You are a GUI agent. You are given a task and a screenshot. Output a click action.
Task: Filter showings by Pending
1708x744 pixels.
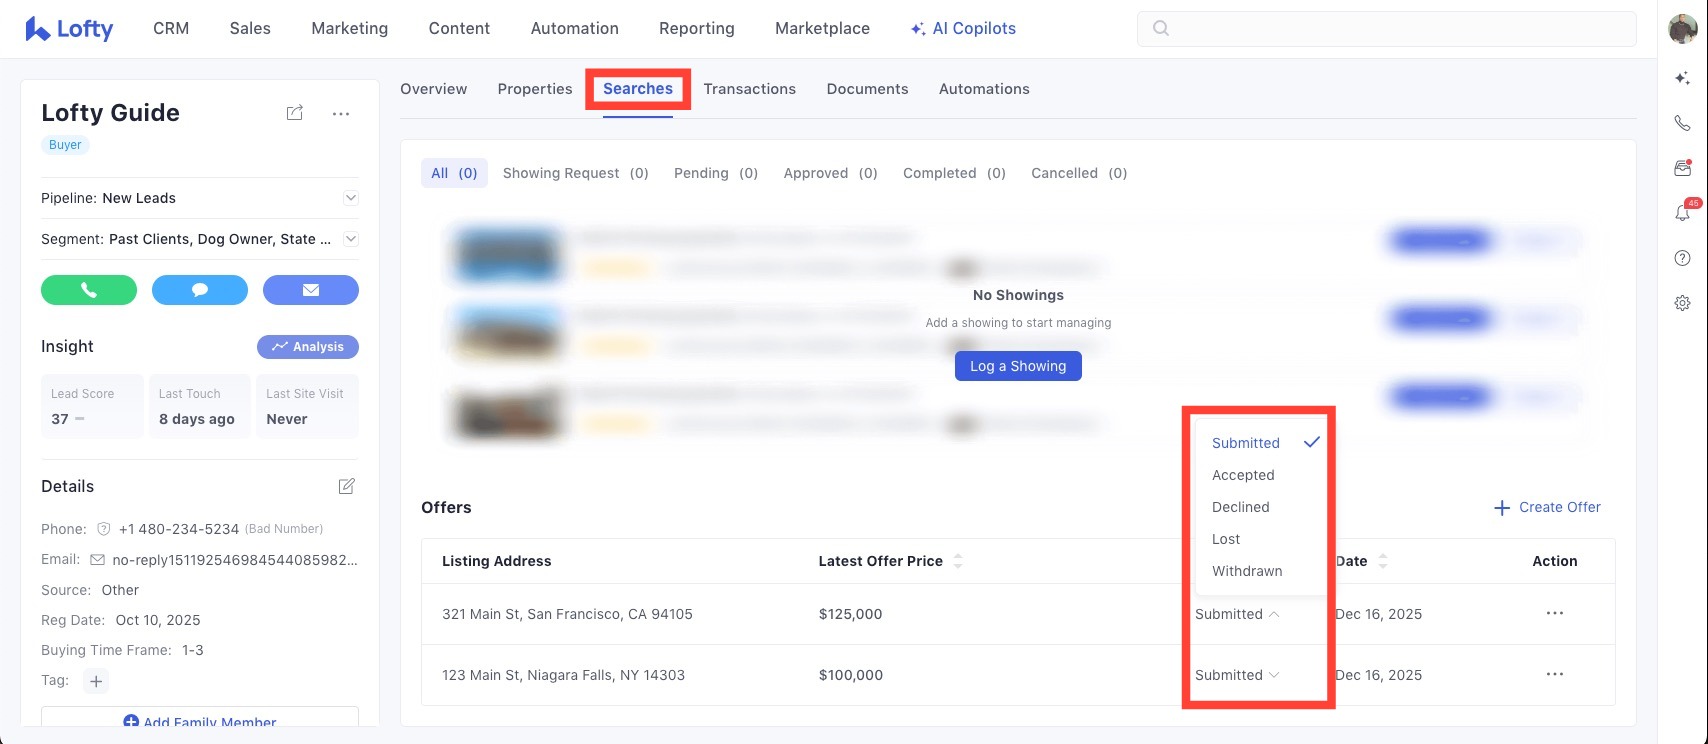point(715,173)
